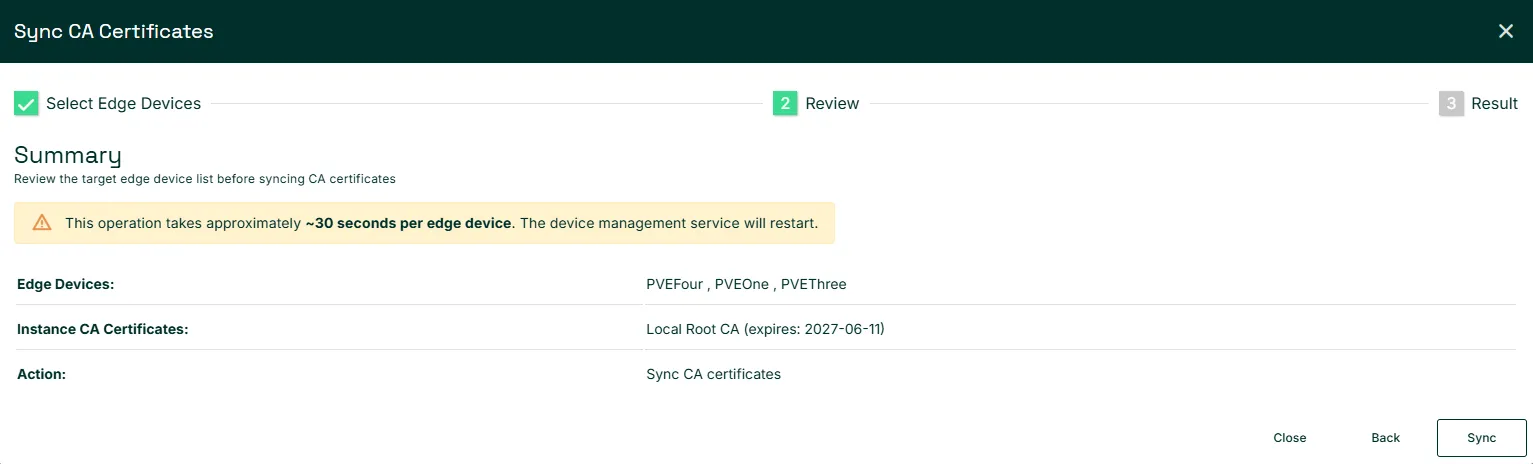Click the 'Sync CA Certificates' dialog title
1533x464 pixels.
tap(114, 31)
